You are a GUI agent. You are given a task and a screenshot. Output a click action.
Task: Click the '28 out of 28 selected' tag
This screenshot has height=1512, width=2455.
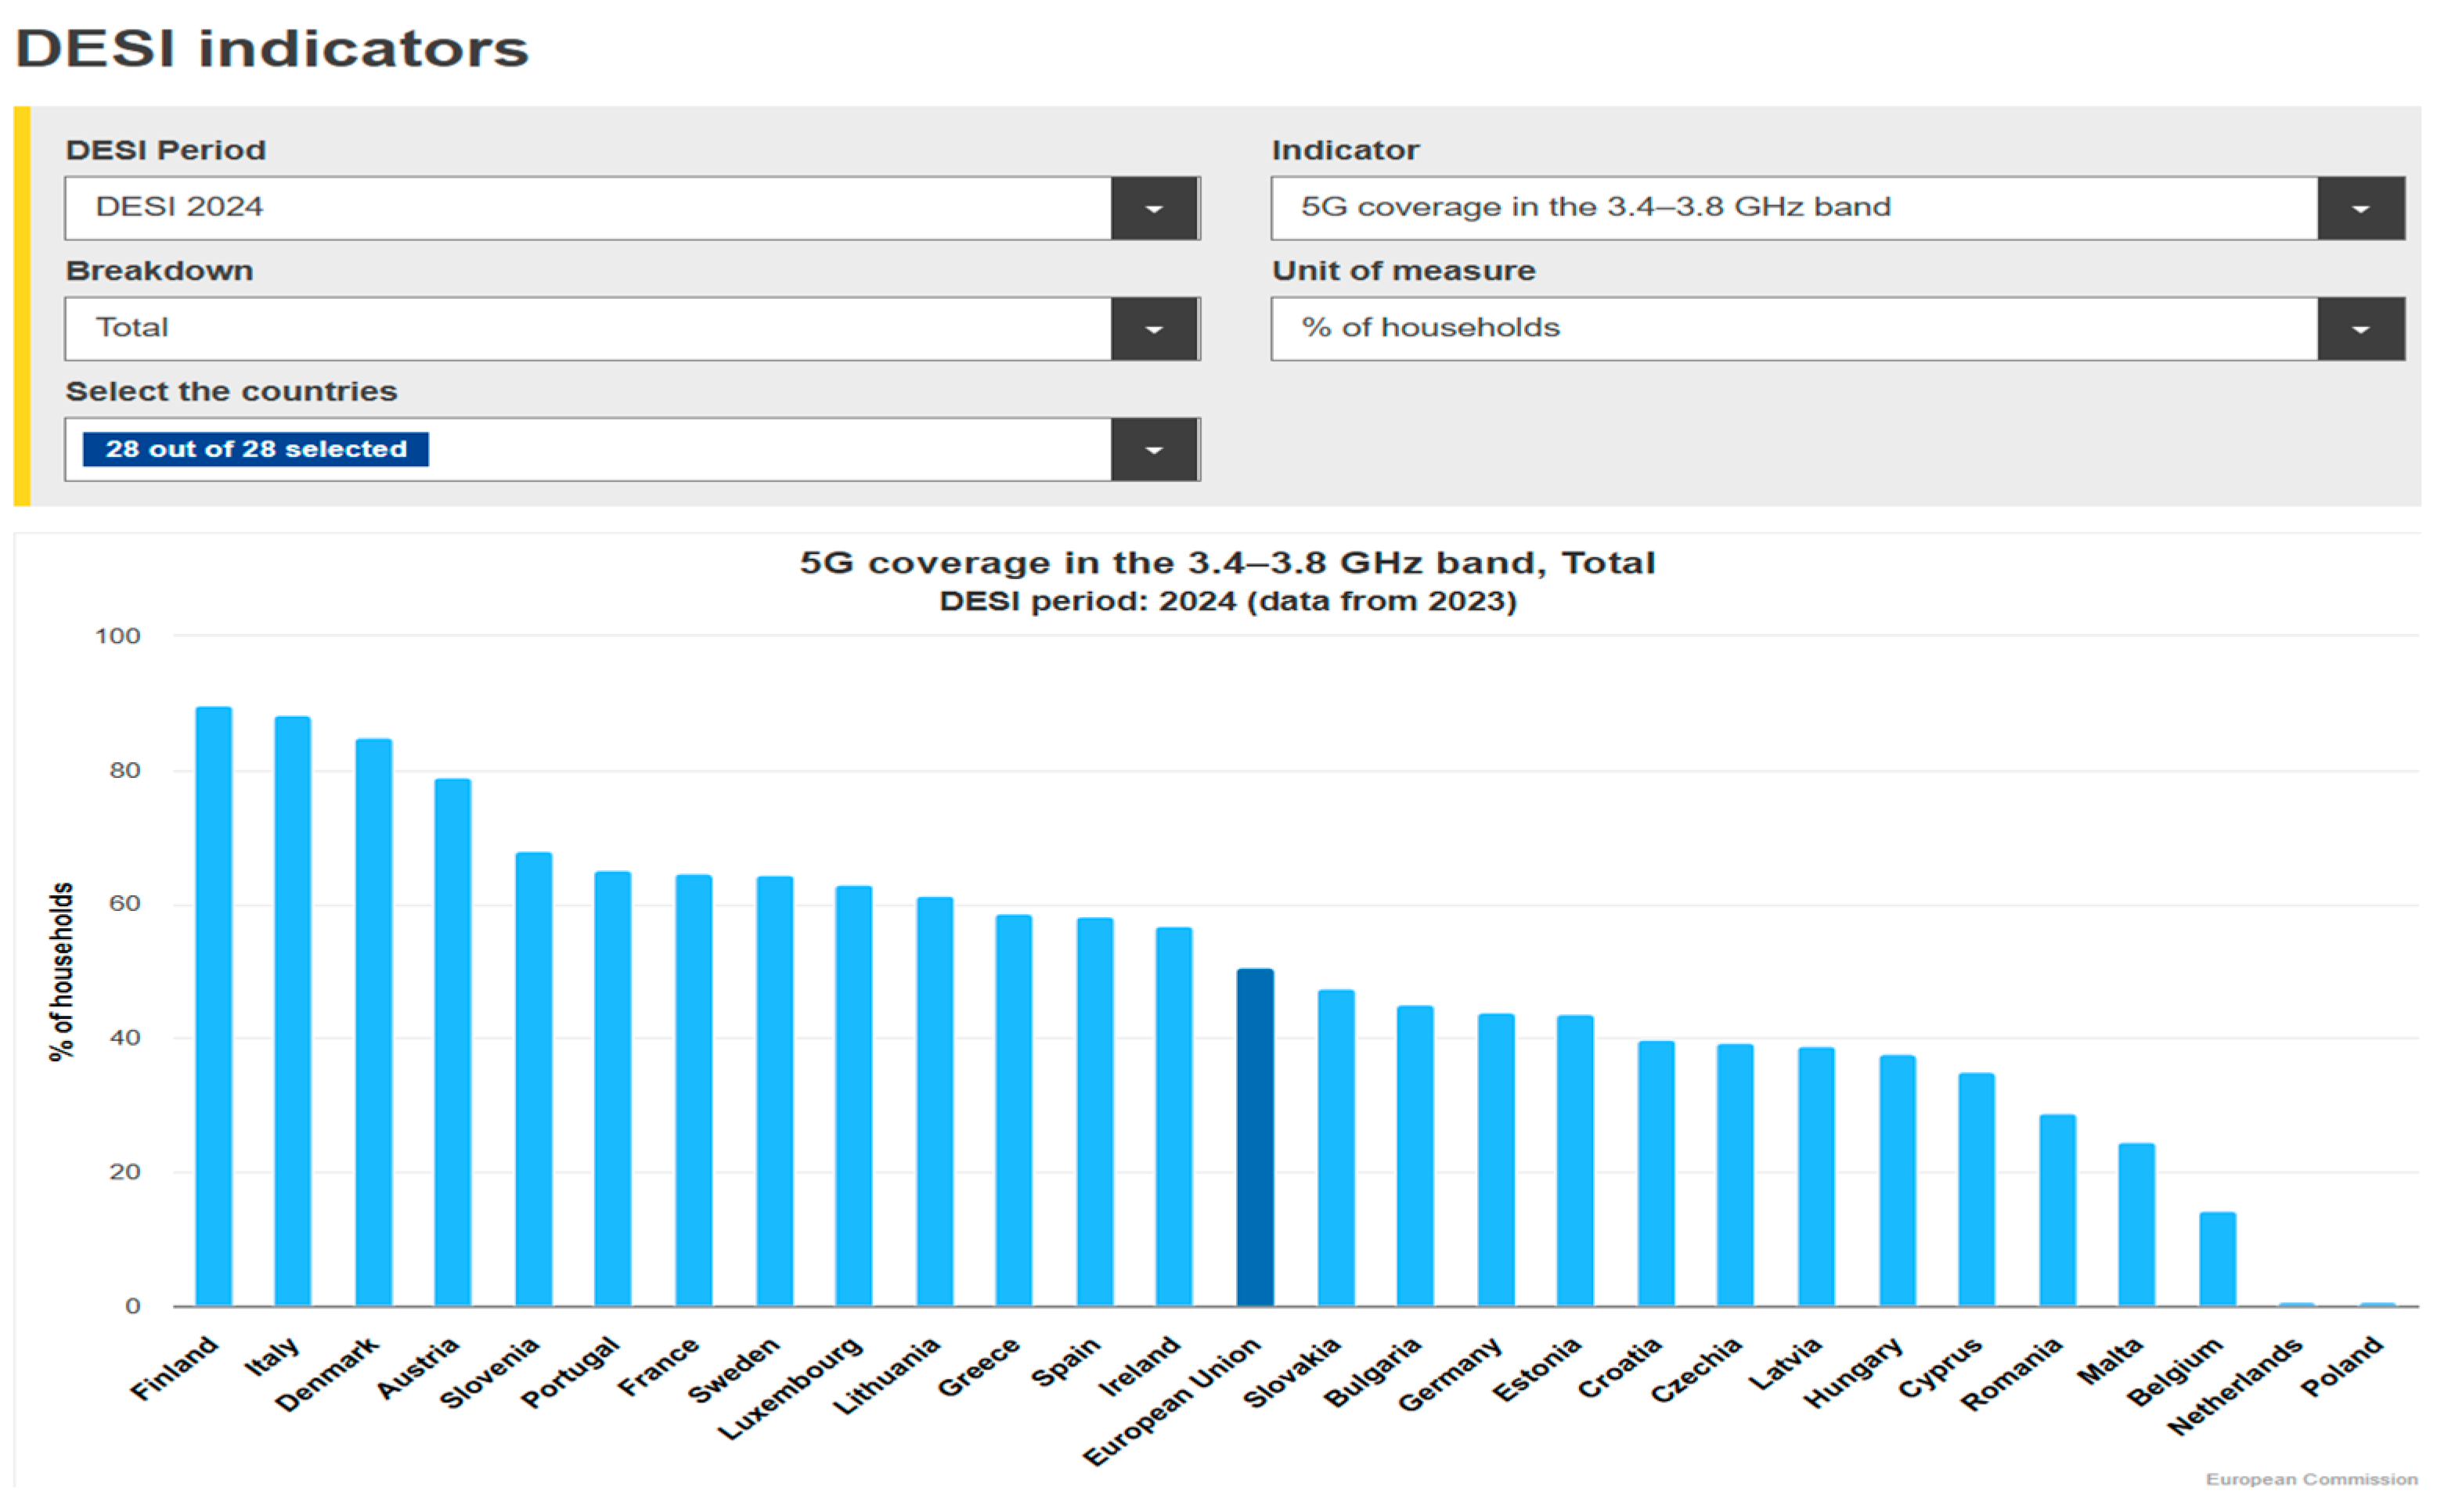(256, 449)
